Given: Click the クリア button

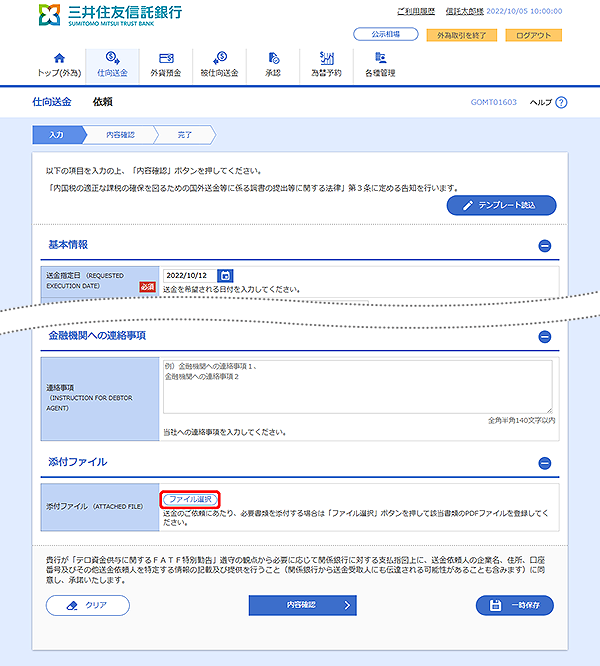Looking at the screenshot, I should (88, 605).
